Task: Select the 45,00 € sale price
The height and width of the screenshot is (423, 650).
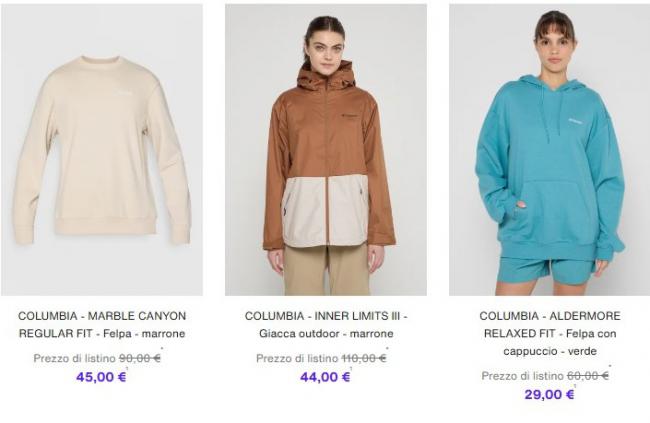Action: pyautogui.click(x=101, y=377)
